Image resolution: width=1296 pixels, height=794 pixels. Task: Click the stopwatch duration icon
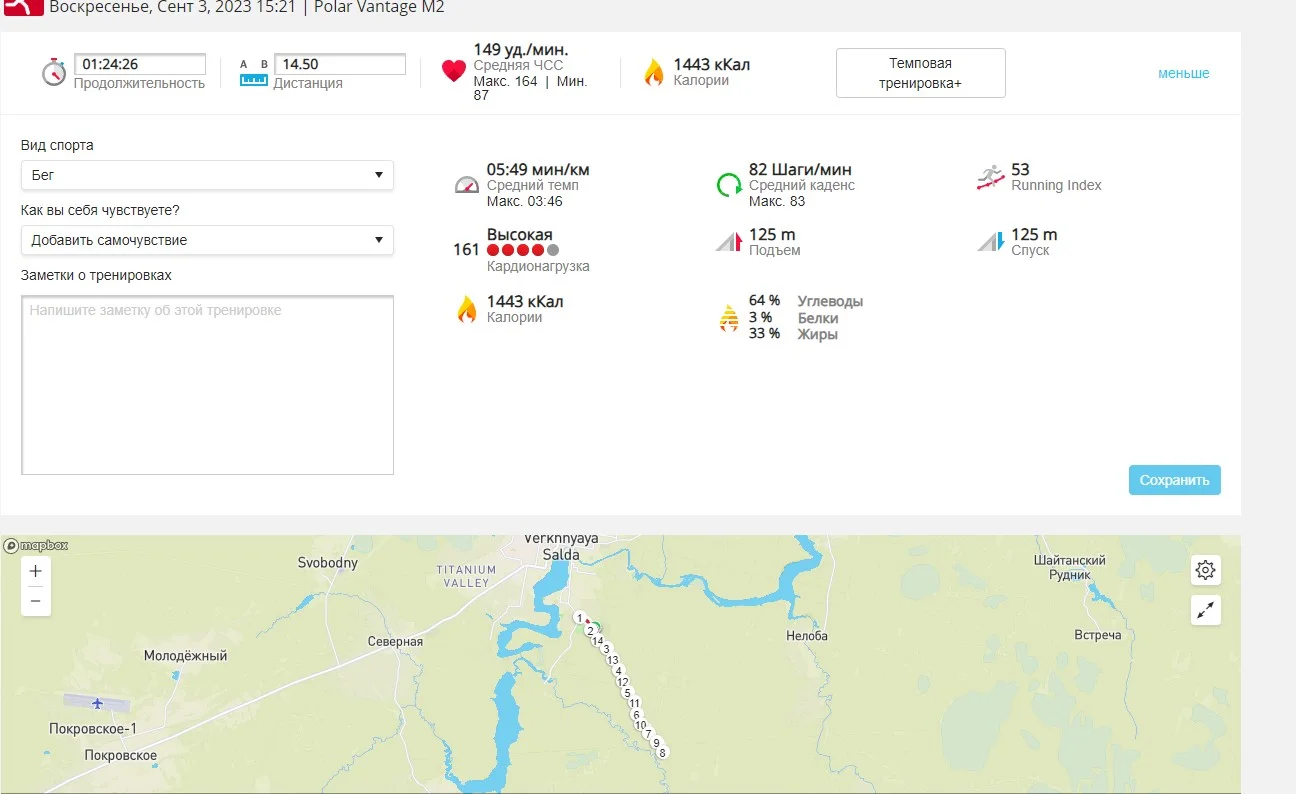pyautogui.click(x=54, y=73)
